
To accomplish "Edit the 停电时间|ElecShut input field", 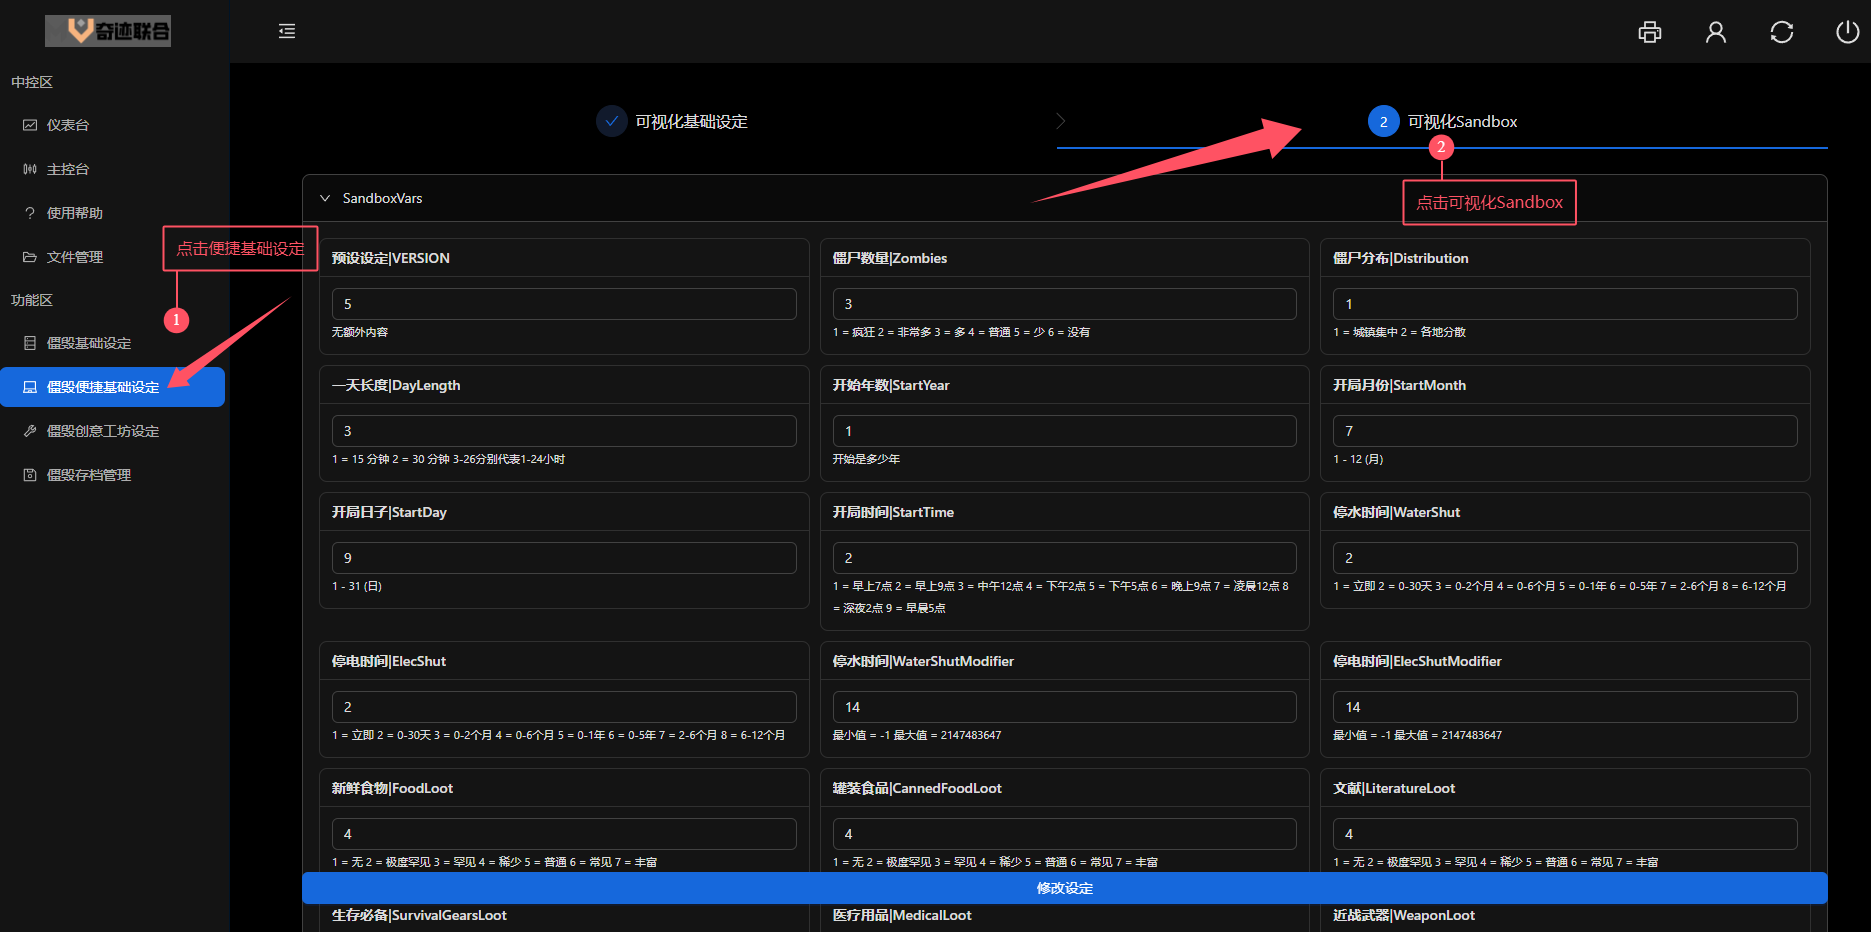I will (x=564, y=707).
